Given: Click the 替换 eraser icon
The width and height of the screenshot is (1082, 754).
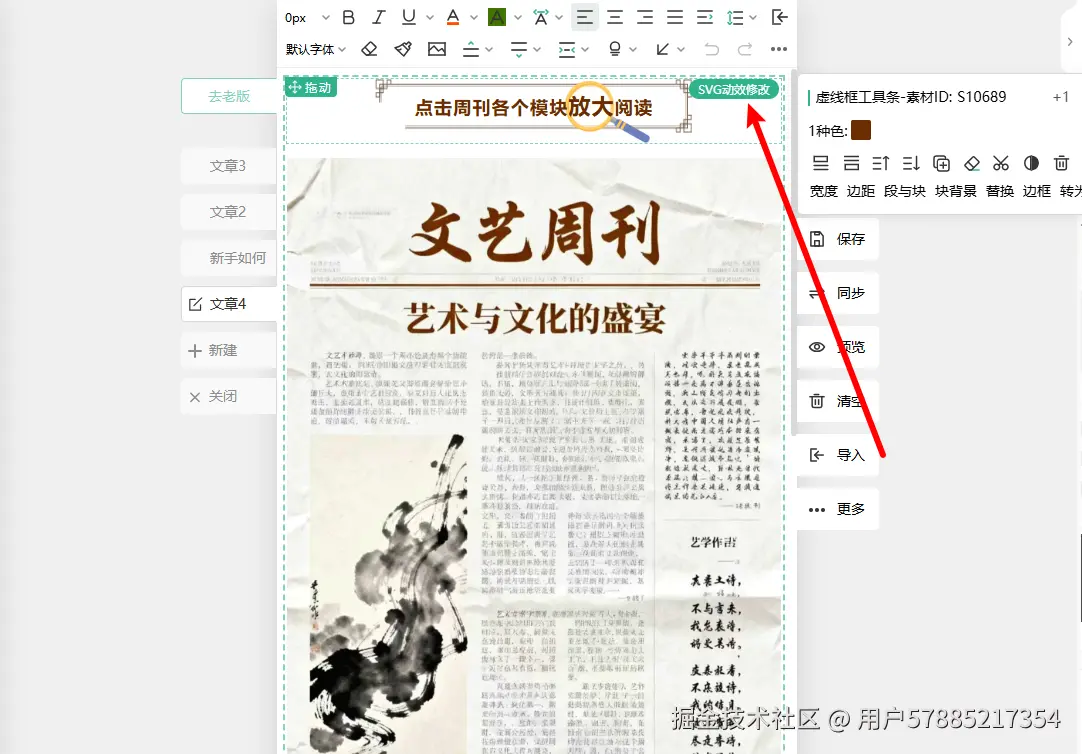Looking at the screenshot, I should (972, 163).
